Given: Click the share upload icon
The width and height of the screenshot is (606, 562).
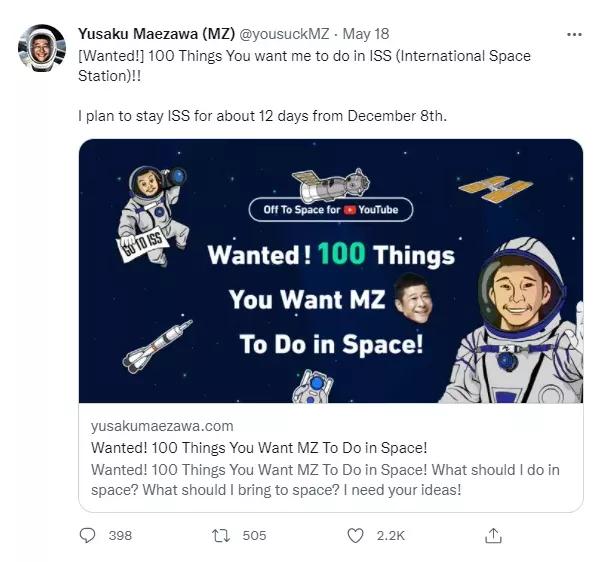Looking at the screenshot, I should pos(493,535).
